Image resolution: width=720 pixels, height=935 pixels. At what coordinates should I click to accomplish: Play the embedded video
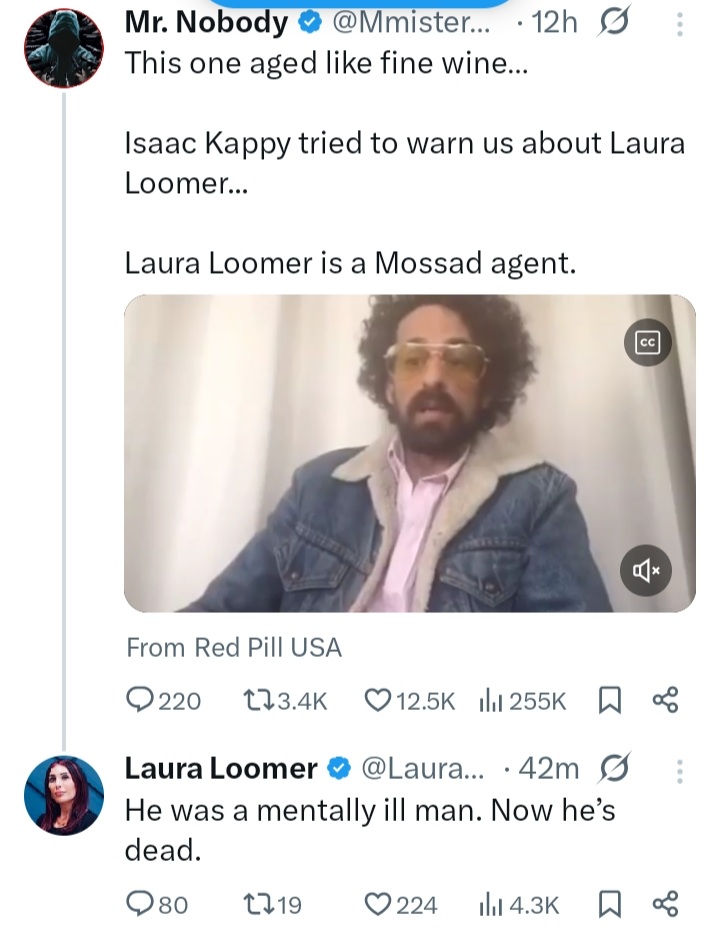(x=410, y=453)
